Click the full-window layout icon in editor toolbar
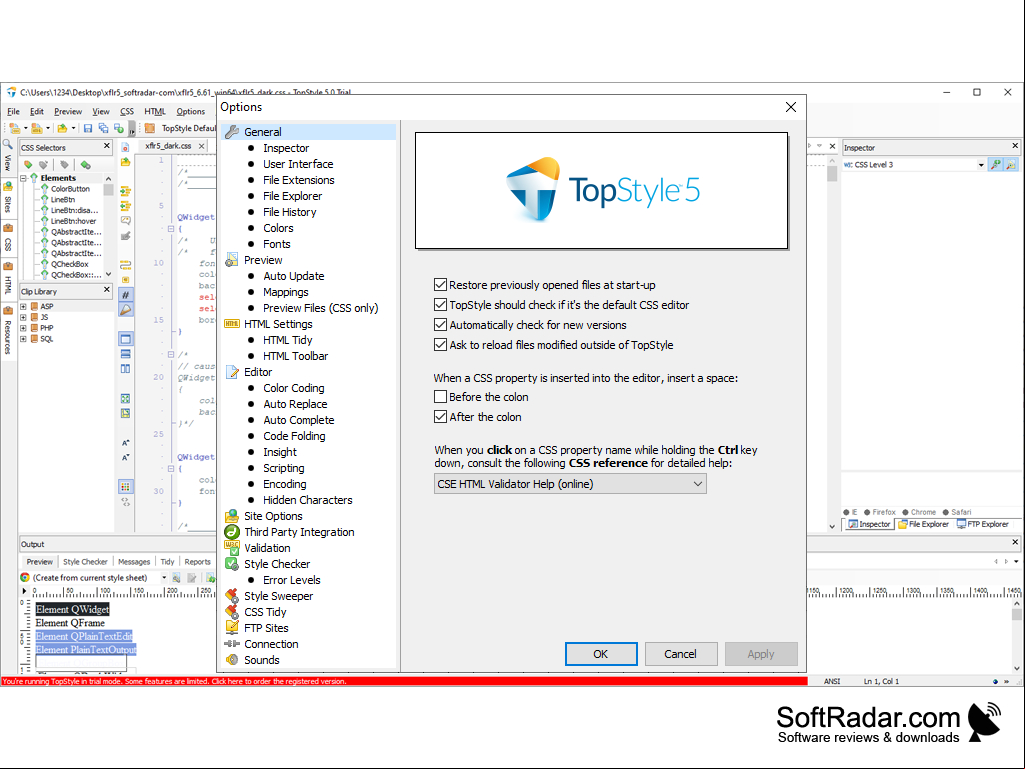The height and width of the screenshot is (769, 1025). point(126,339)
